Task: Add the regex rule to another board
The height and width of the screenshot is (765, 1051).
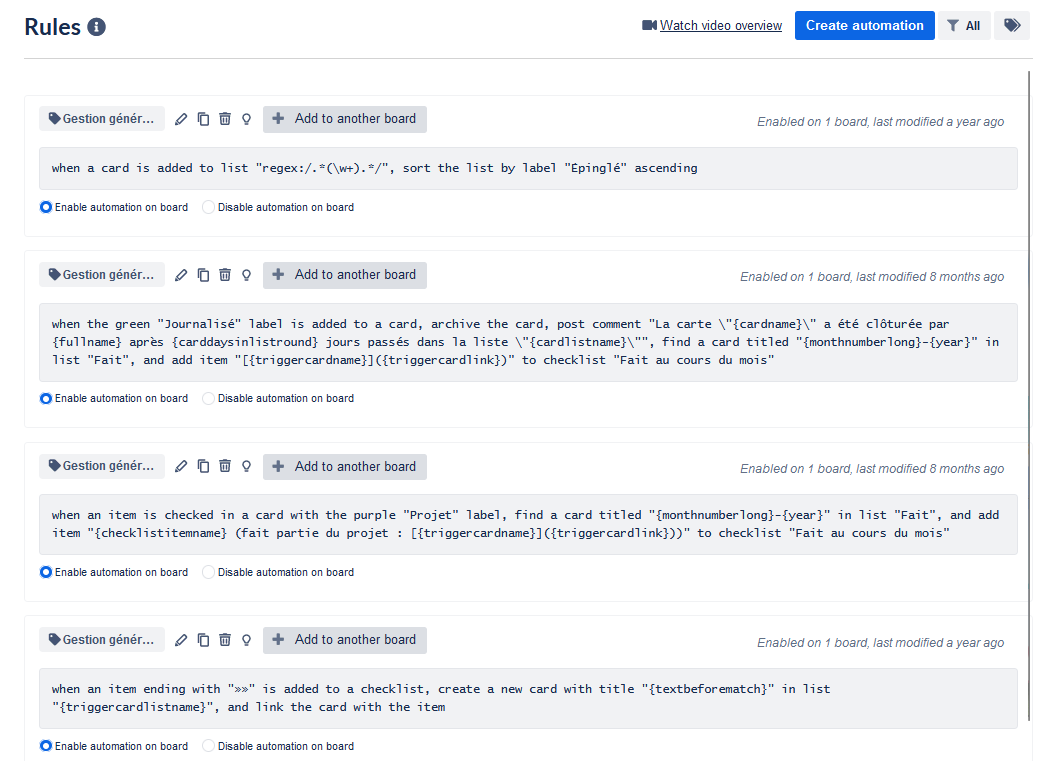Action: 345,119
